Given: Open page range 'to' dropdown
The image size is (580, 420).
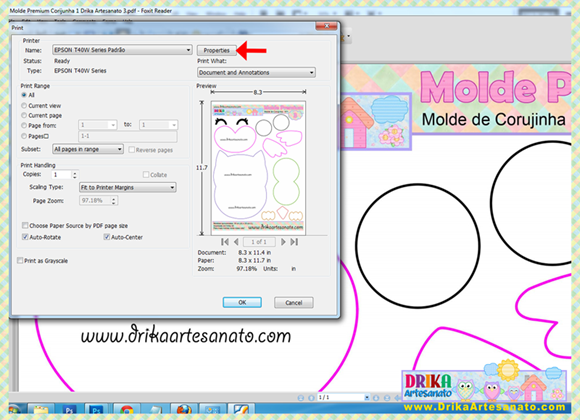Looking at the screenshot, I should pos(159,125).
